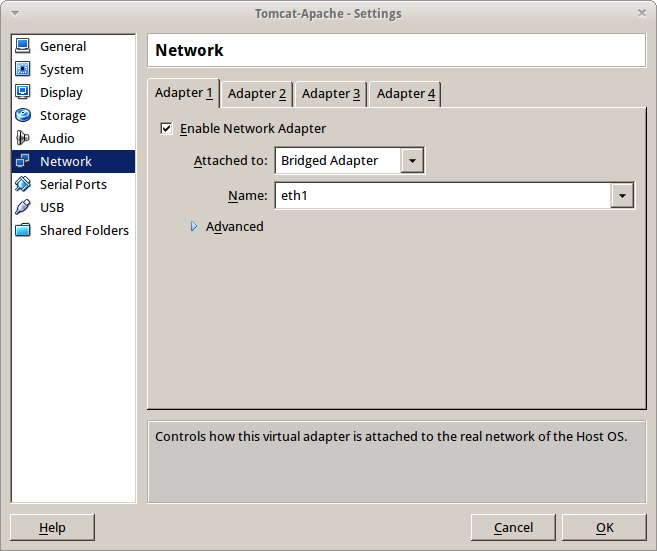Click the Display screen icon
Viewport: 657px width, 551px height.
(23, 92)
